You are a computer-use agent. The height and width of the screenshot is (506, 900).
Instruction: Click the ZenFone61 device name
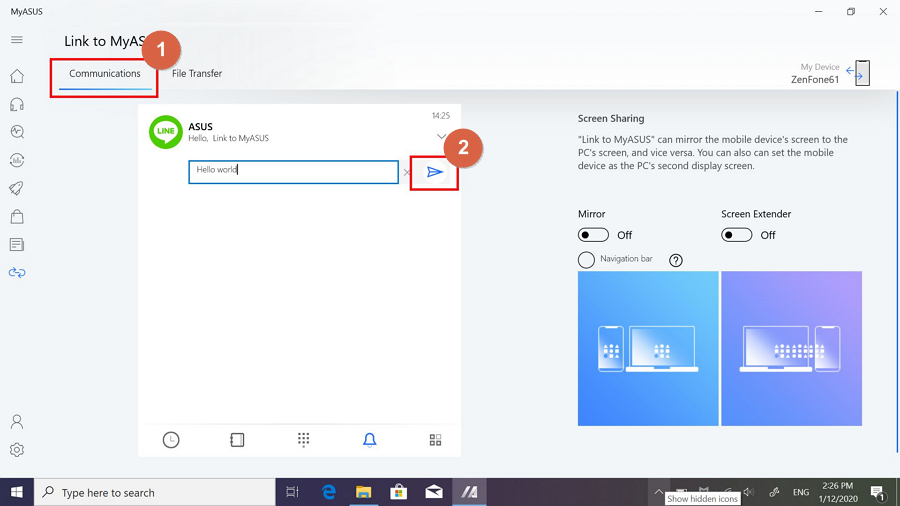tap(814, 80)
